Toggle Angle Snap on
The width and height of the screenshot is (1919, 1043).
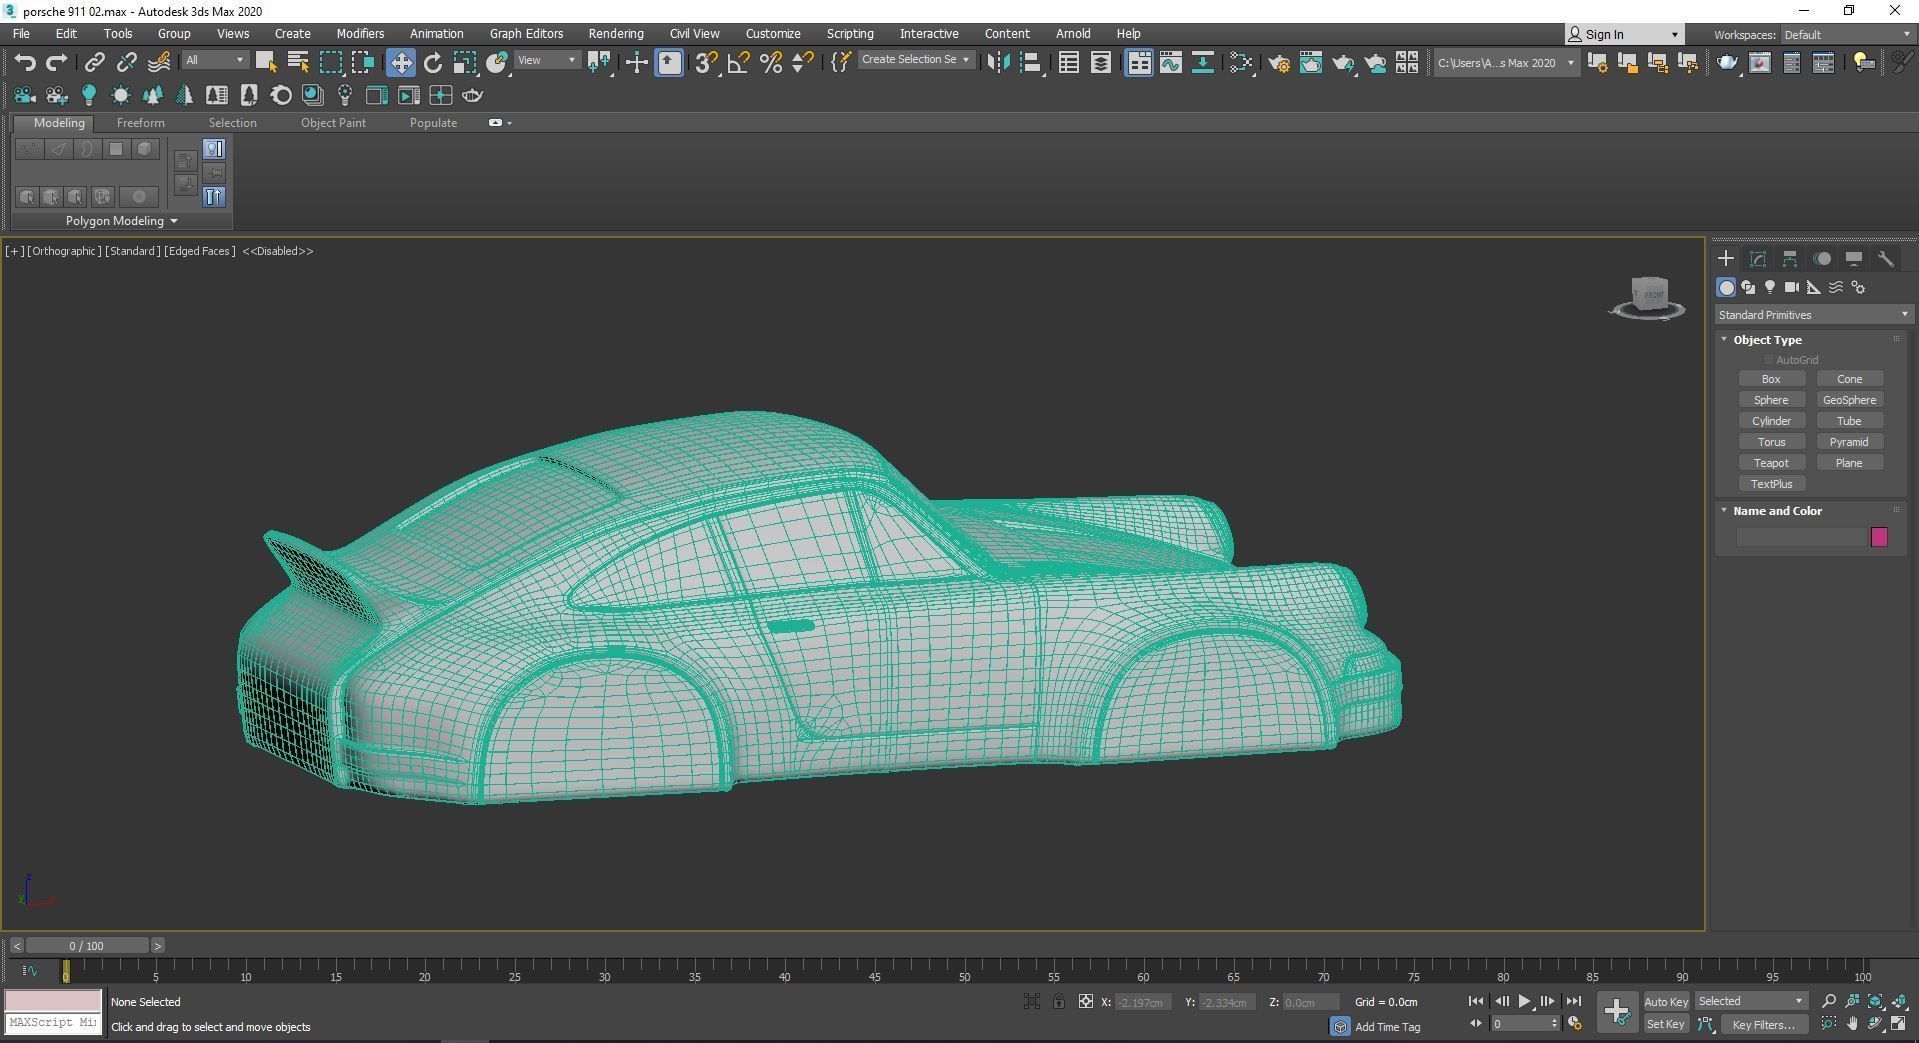coord(739,62)
